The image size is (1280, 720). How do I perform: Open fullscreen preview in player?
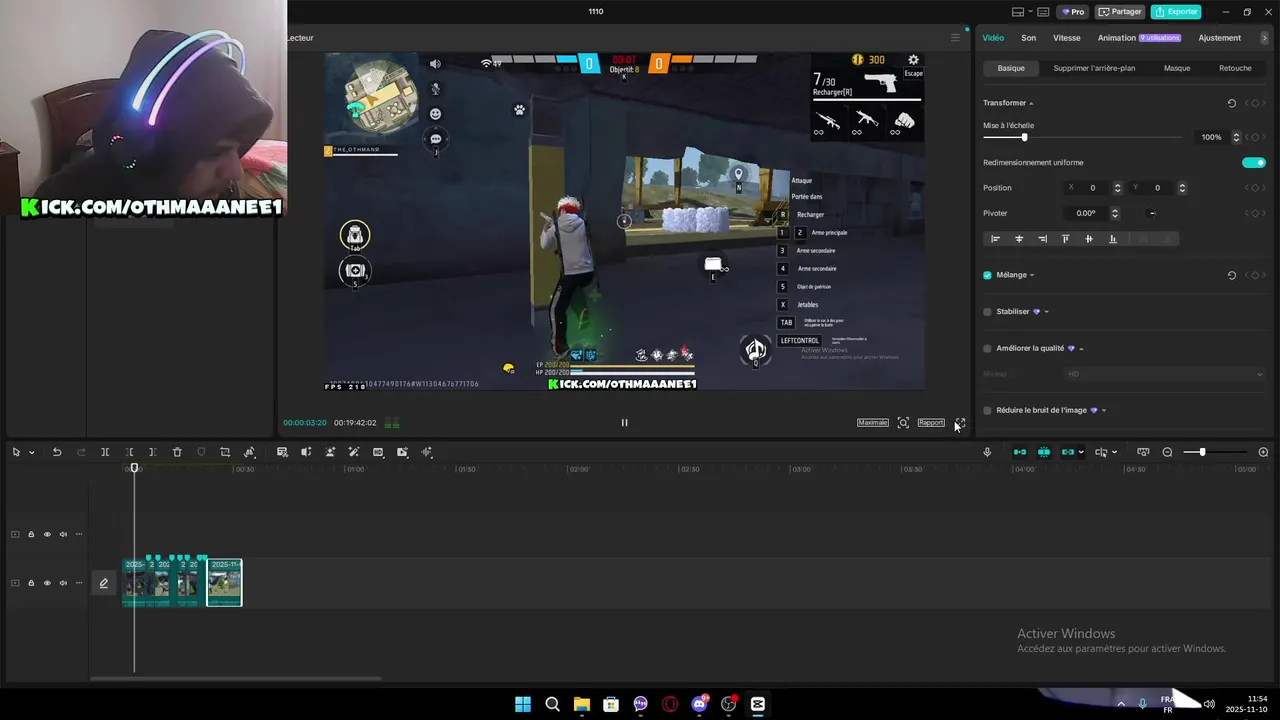(960, 423)
